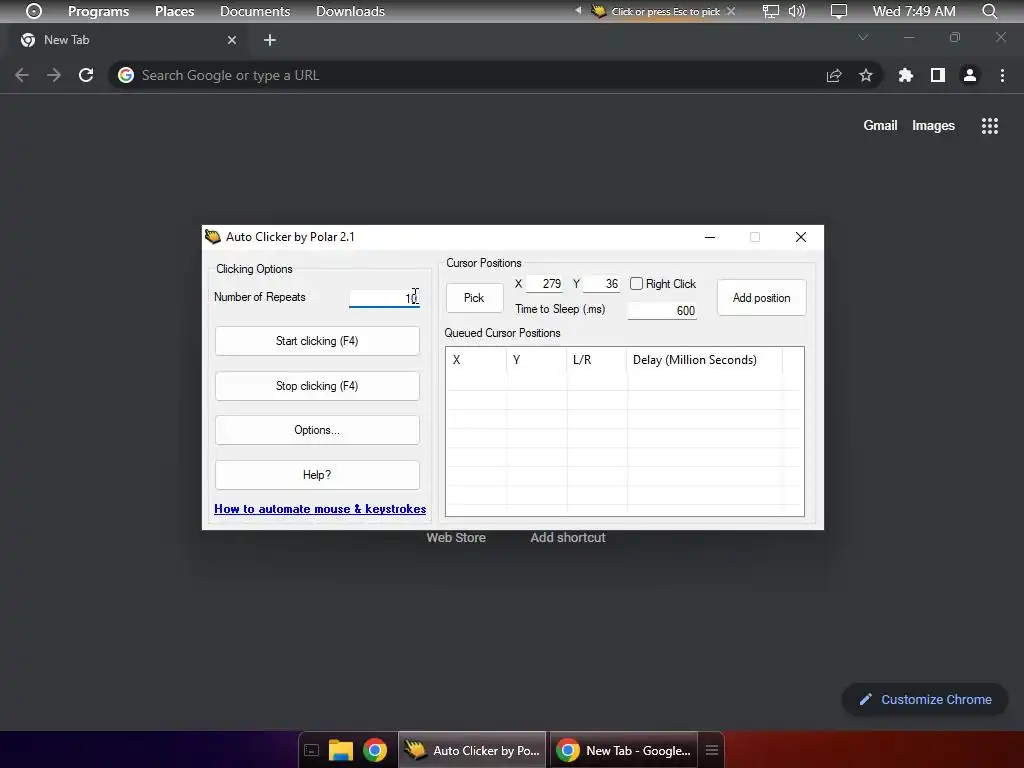The image size is (1024, 768).
Task: Click the volume speaker icon in top panel
Action: 797,11
